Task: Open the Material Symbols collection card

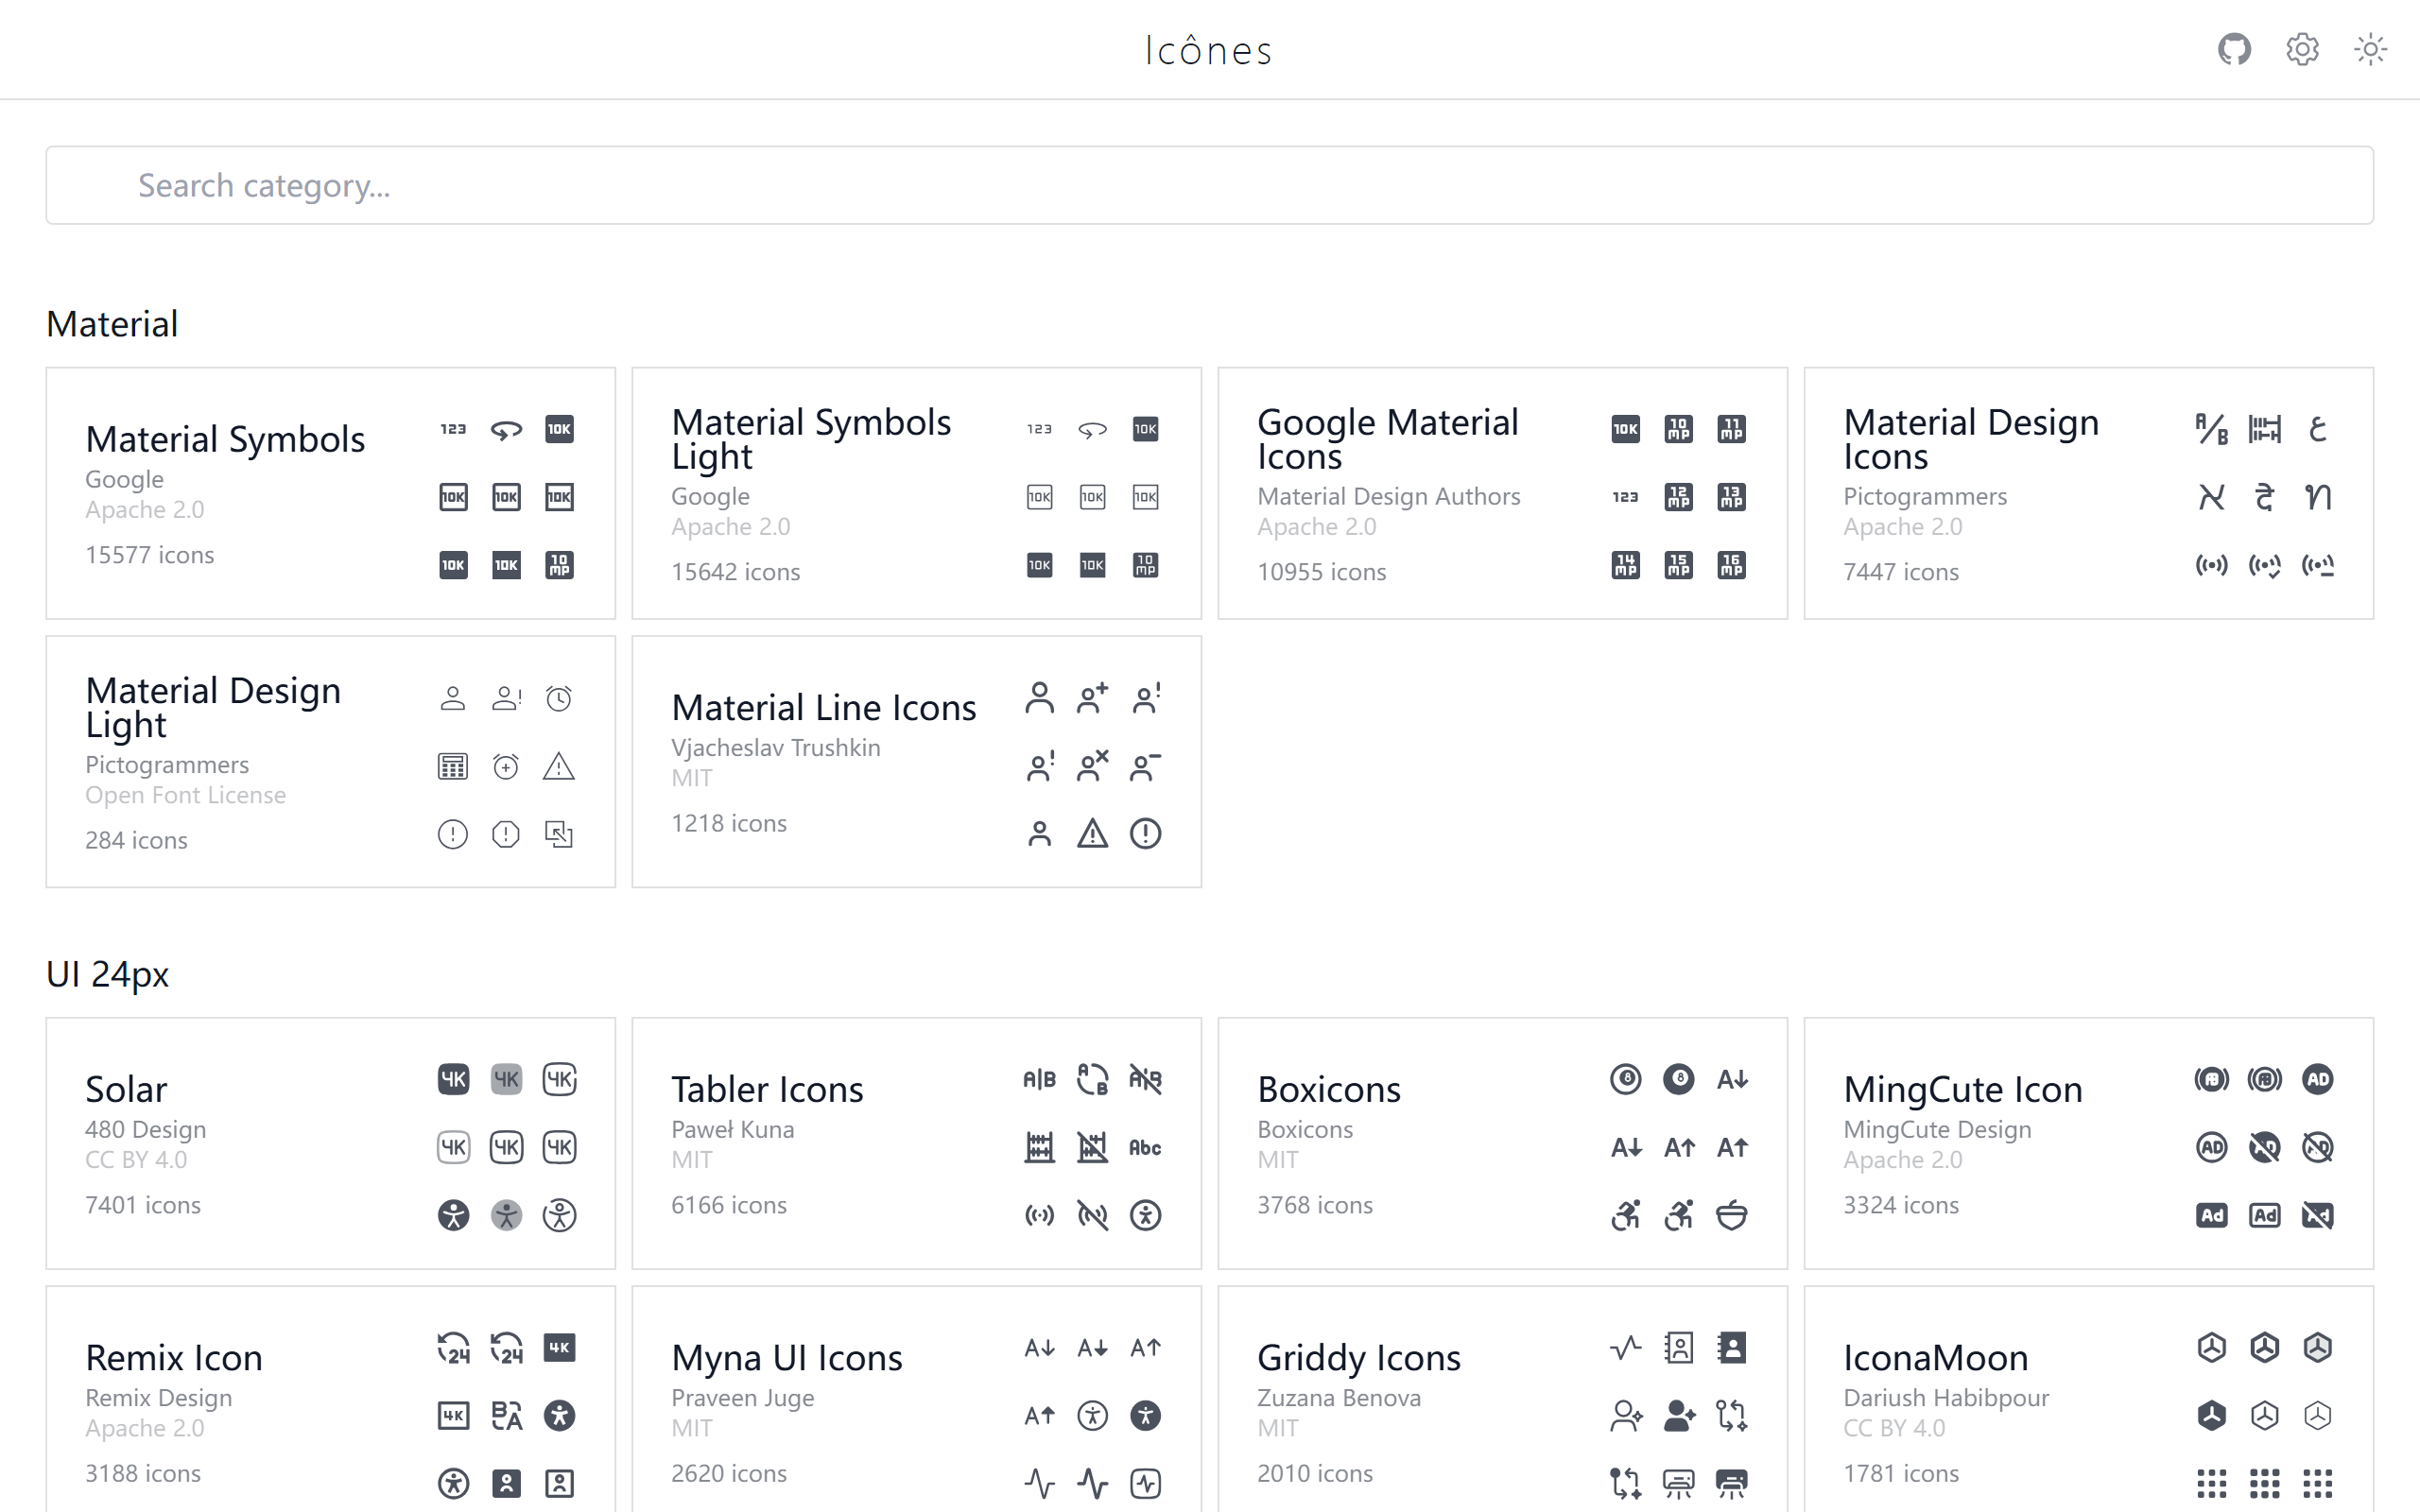Action: coord(330,493)
